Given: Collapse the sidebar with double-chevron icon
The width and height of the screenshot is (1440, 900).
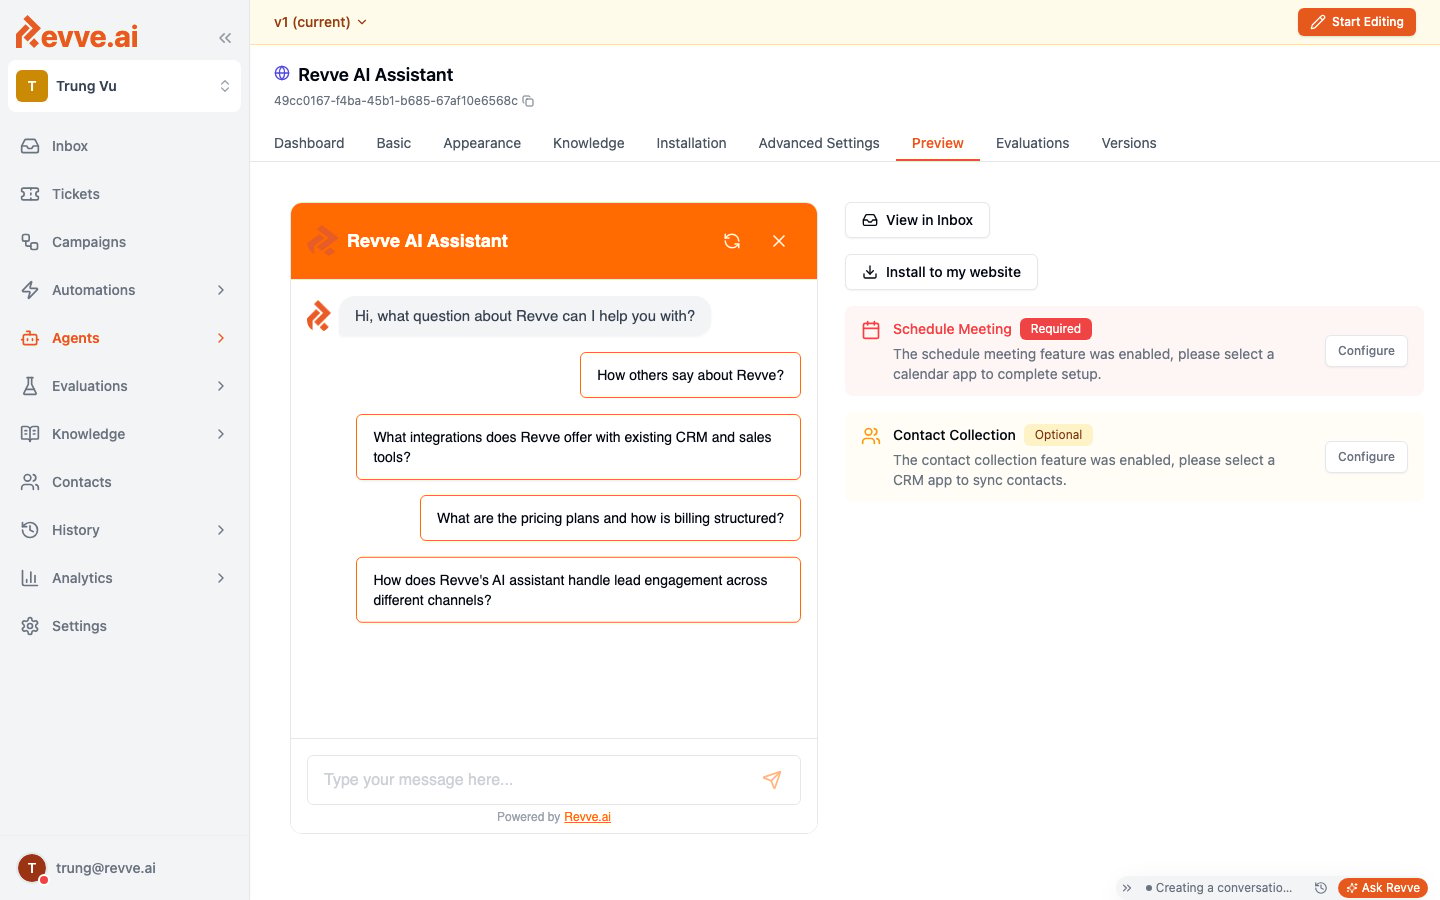Looking at the screenshot, I should 225,38.
